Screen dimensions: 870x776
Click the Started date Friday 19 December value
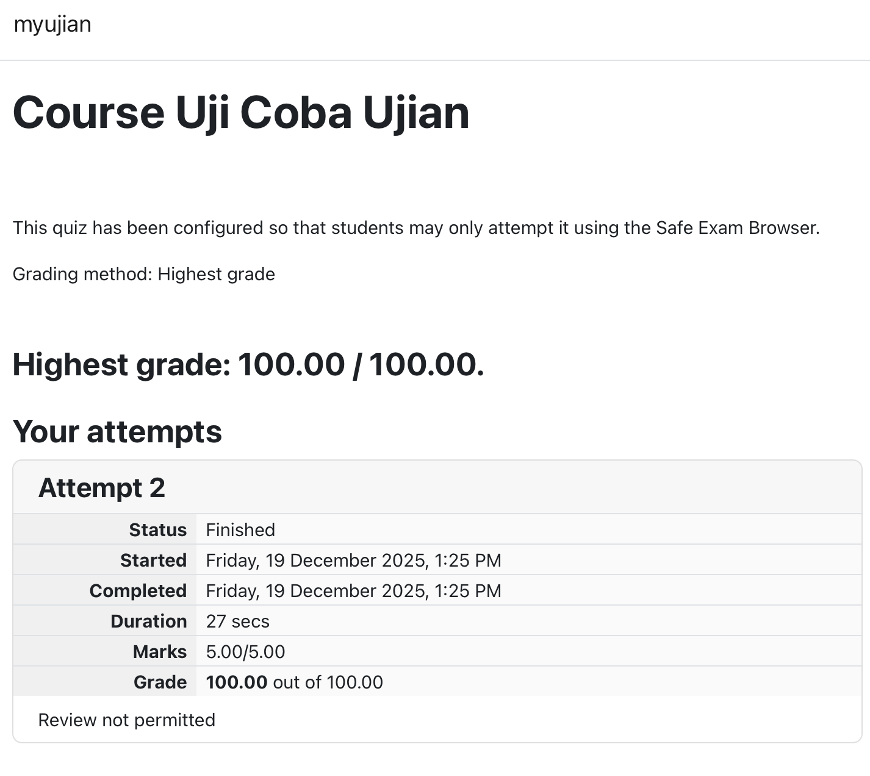353,560
